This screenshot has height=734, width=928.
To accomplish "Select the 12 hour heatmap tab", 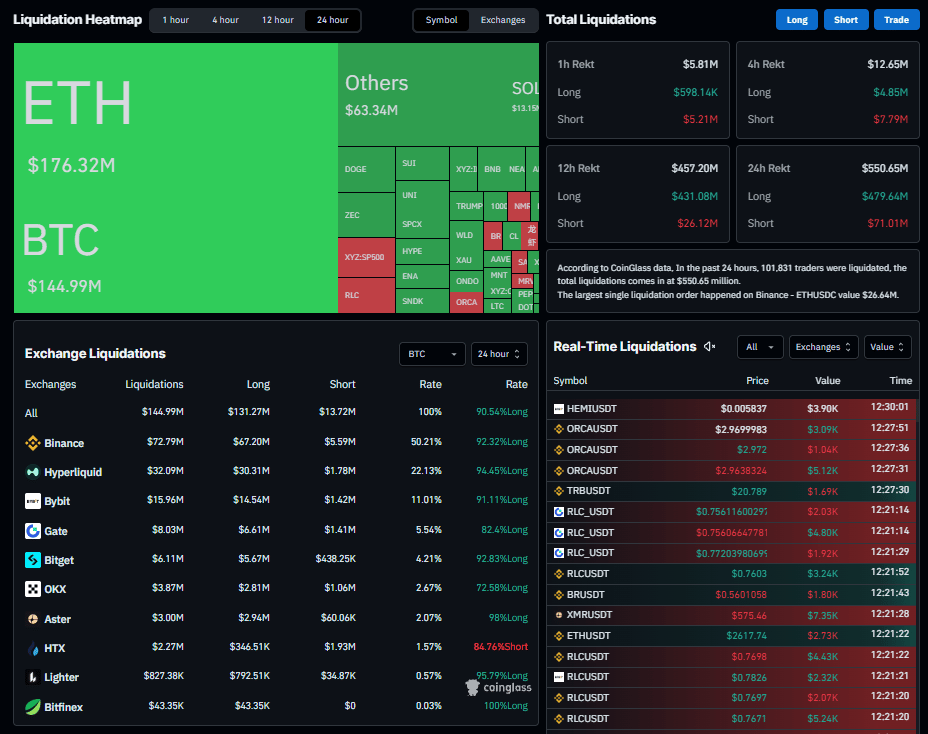I will [x=278, y=20].
